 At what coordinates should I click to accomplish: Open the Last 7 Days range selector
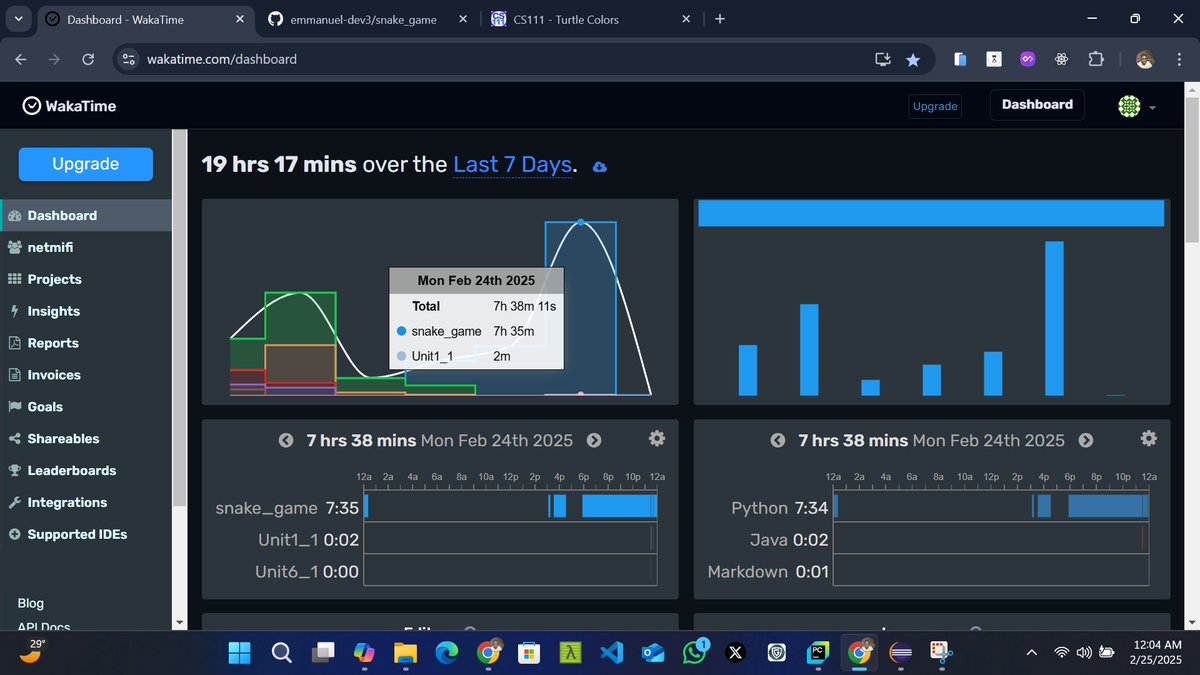[513, 165]
